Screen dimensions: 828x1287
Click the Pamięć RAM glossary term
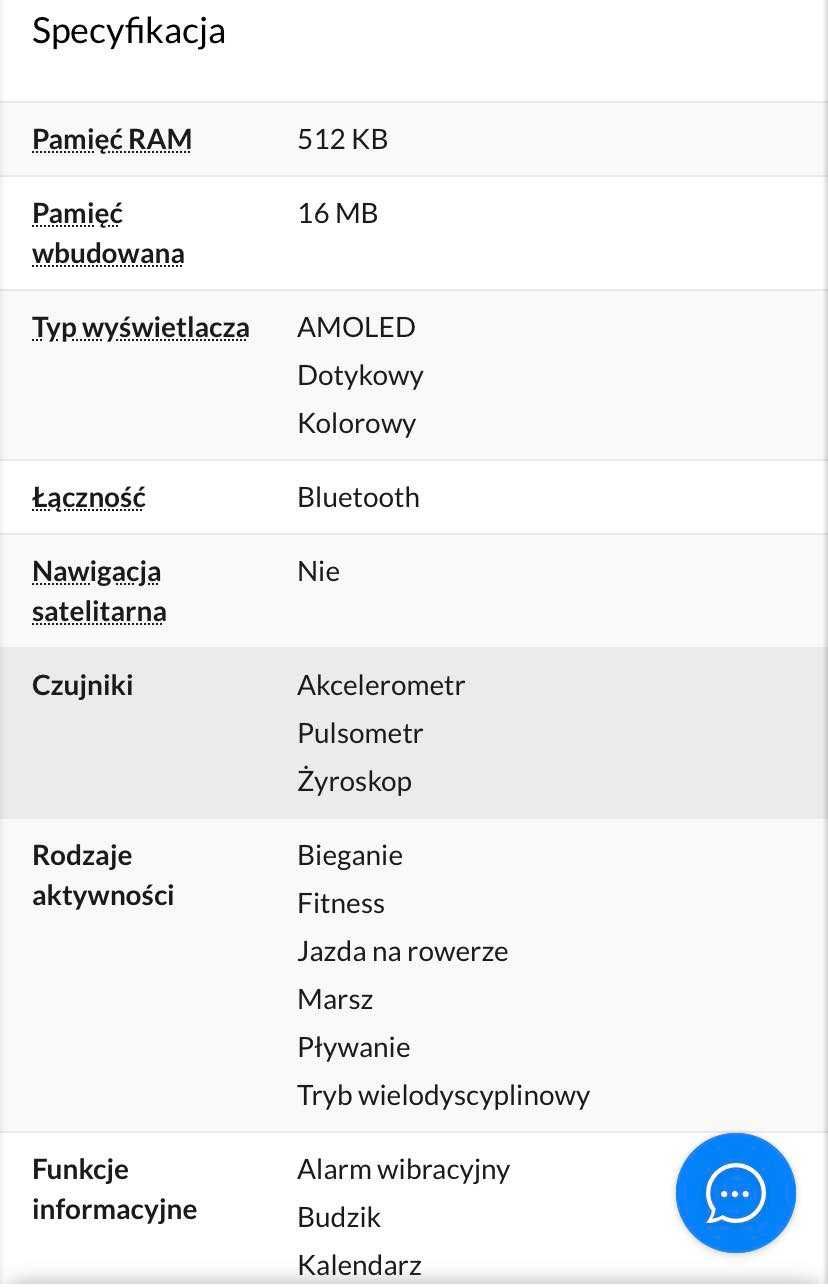click(112, 139)
